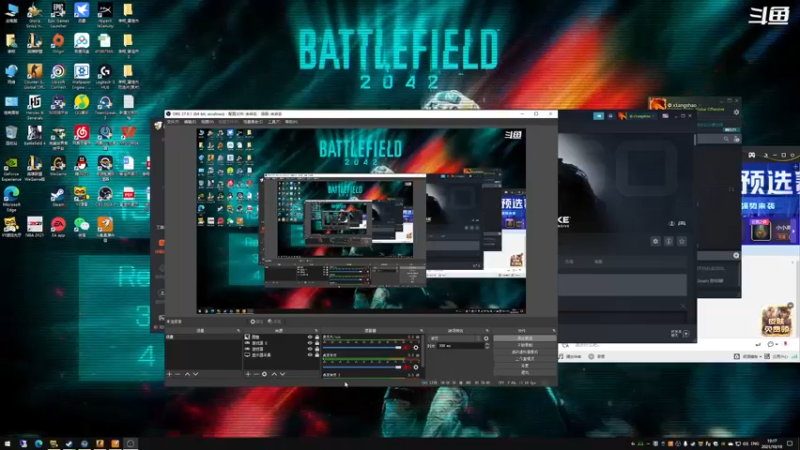Select Origin desktop icon
Screen dimensions: 800x450
[58, 43]
